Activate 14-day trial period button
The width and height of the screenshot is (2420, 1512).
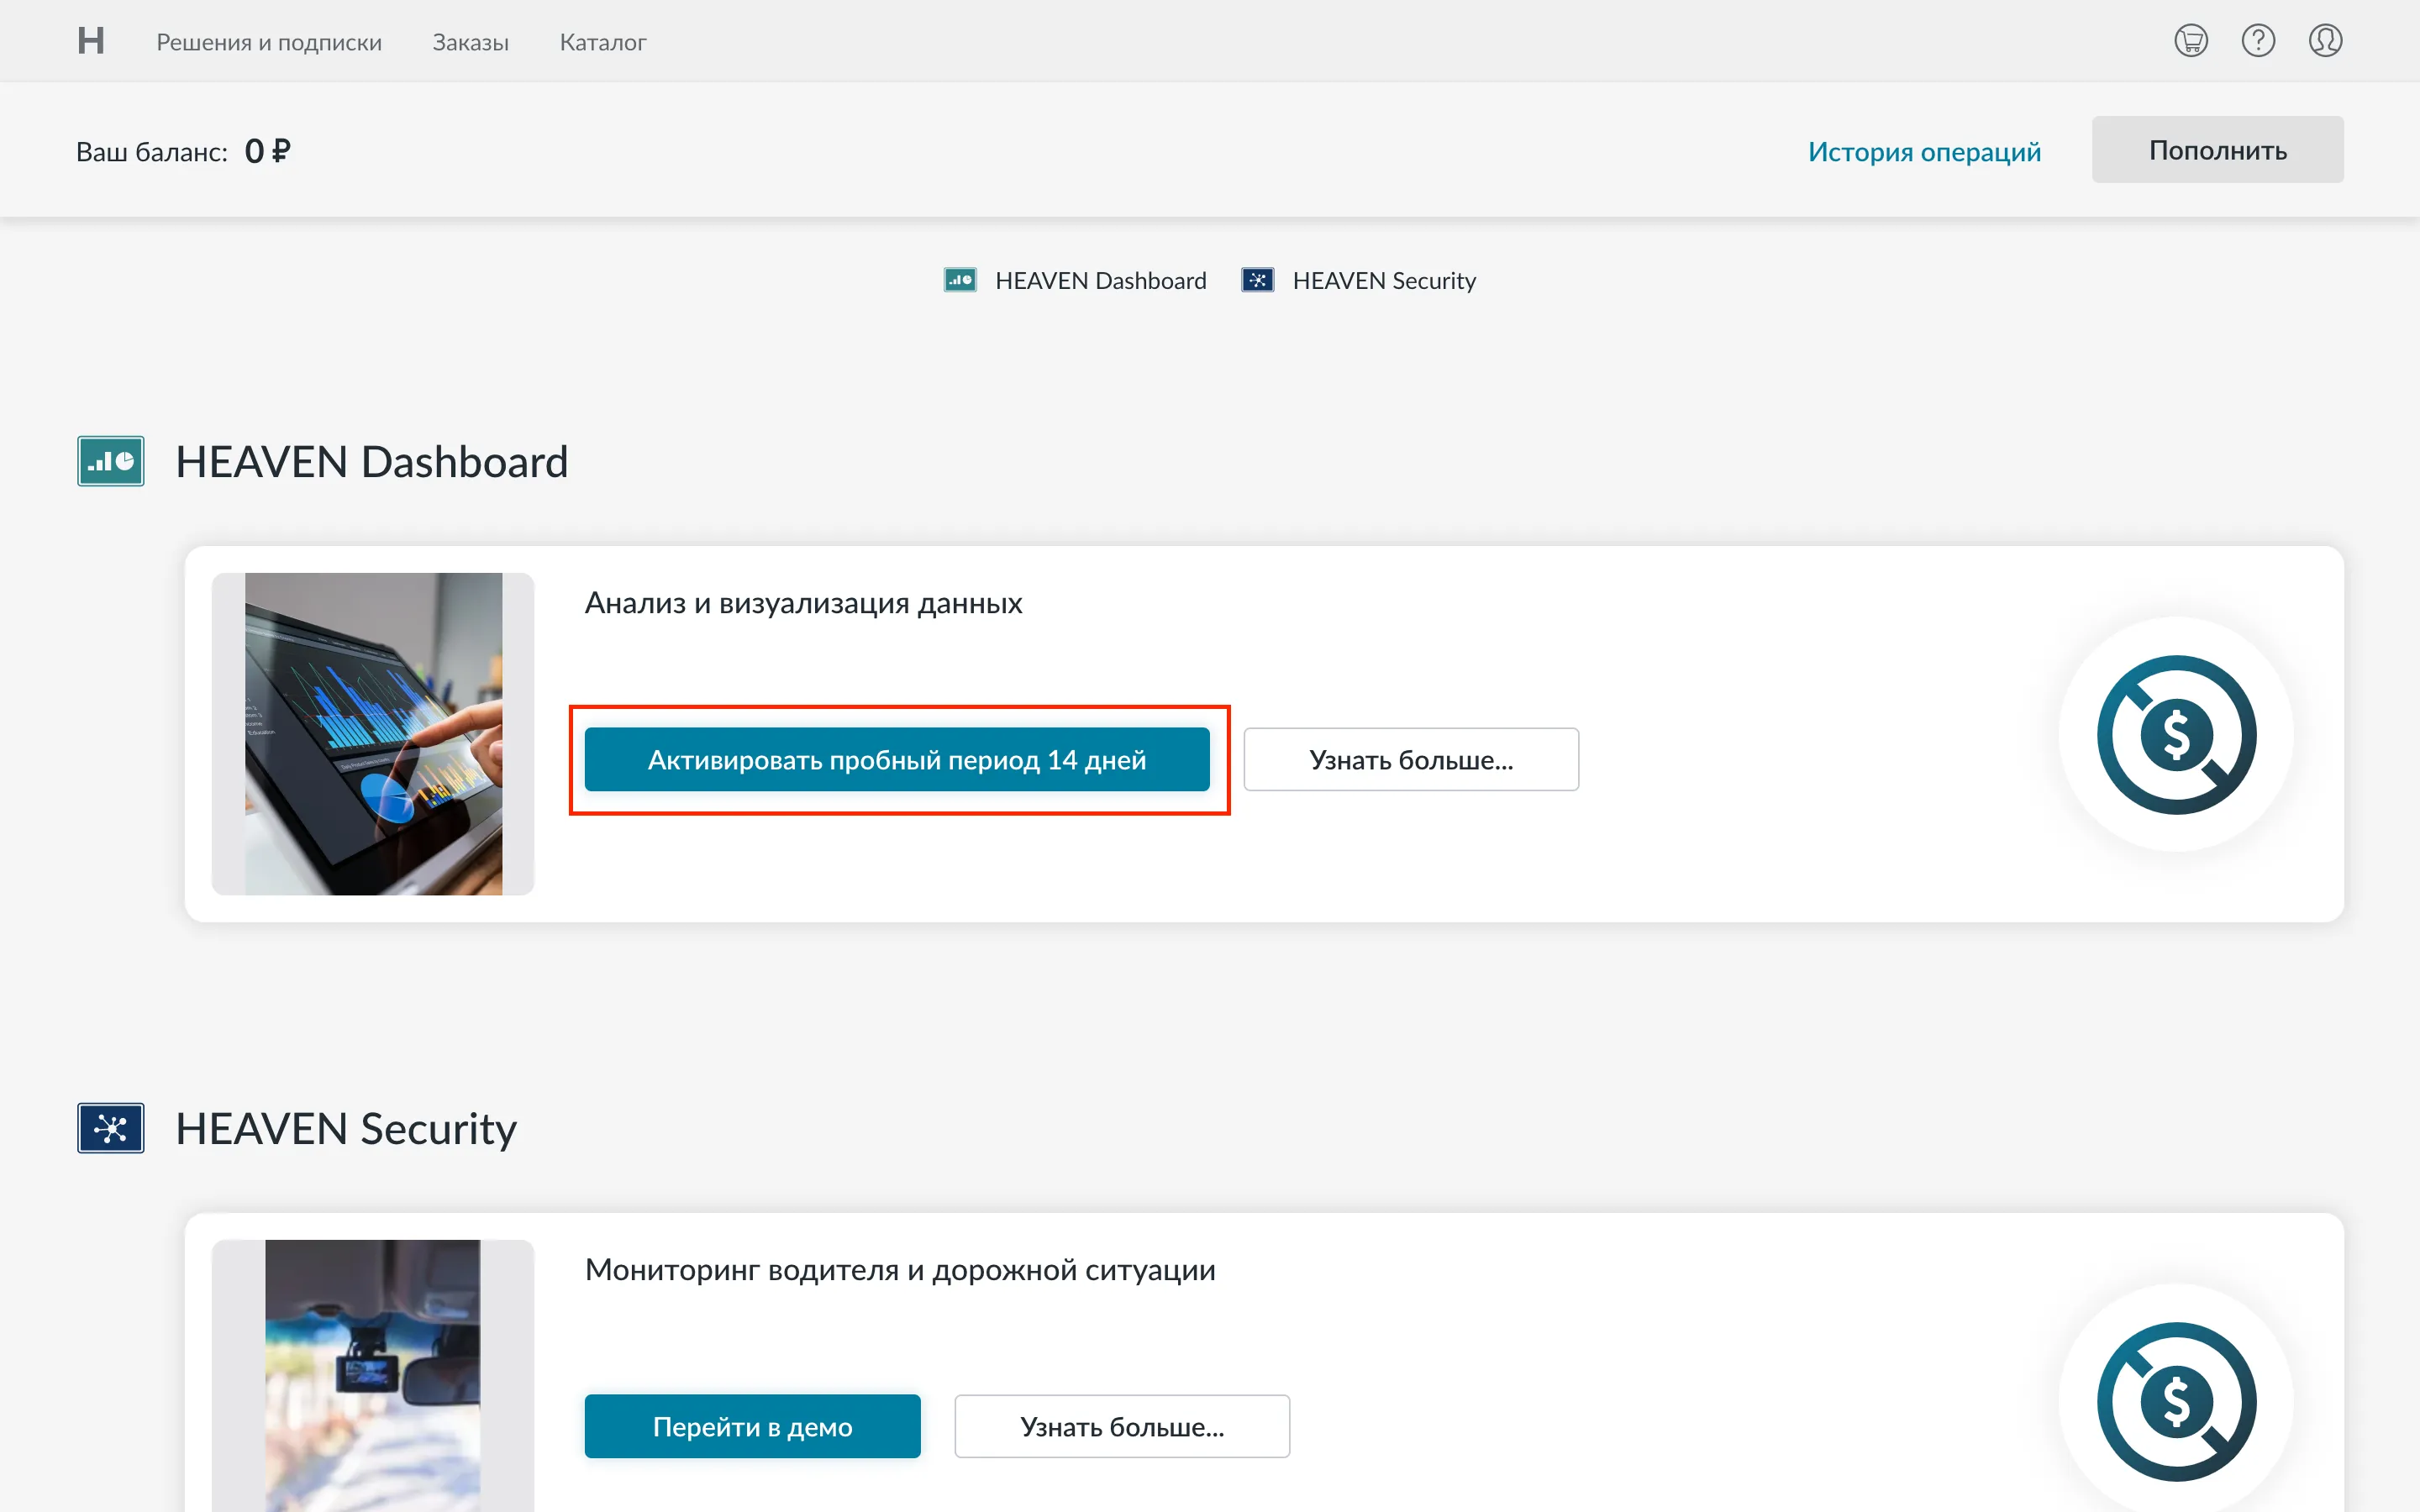(x=897, y=760)
